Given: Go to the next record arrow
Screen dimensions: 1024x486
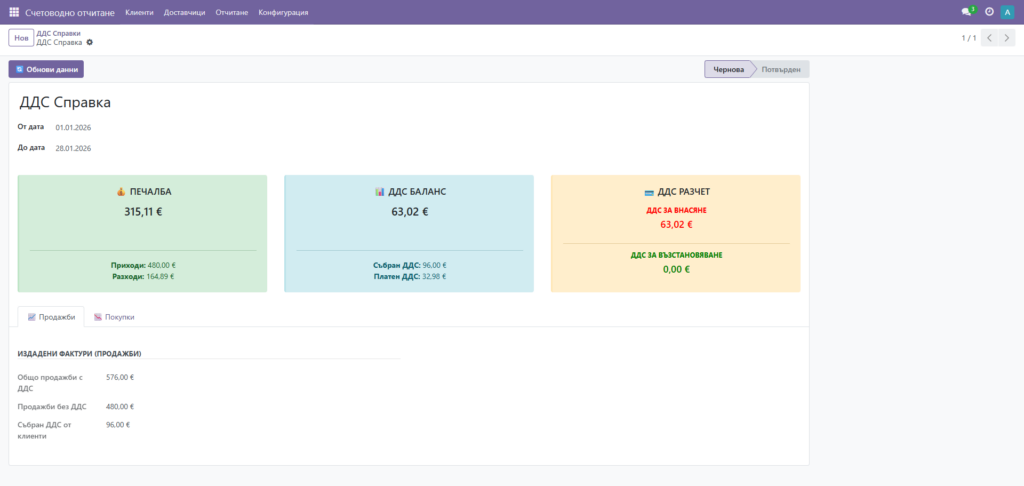Looking at the screenshot, I should [x=1007, y=38].
